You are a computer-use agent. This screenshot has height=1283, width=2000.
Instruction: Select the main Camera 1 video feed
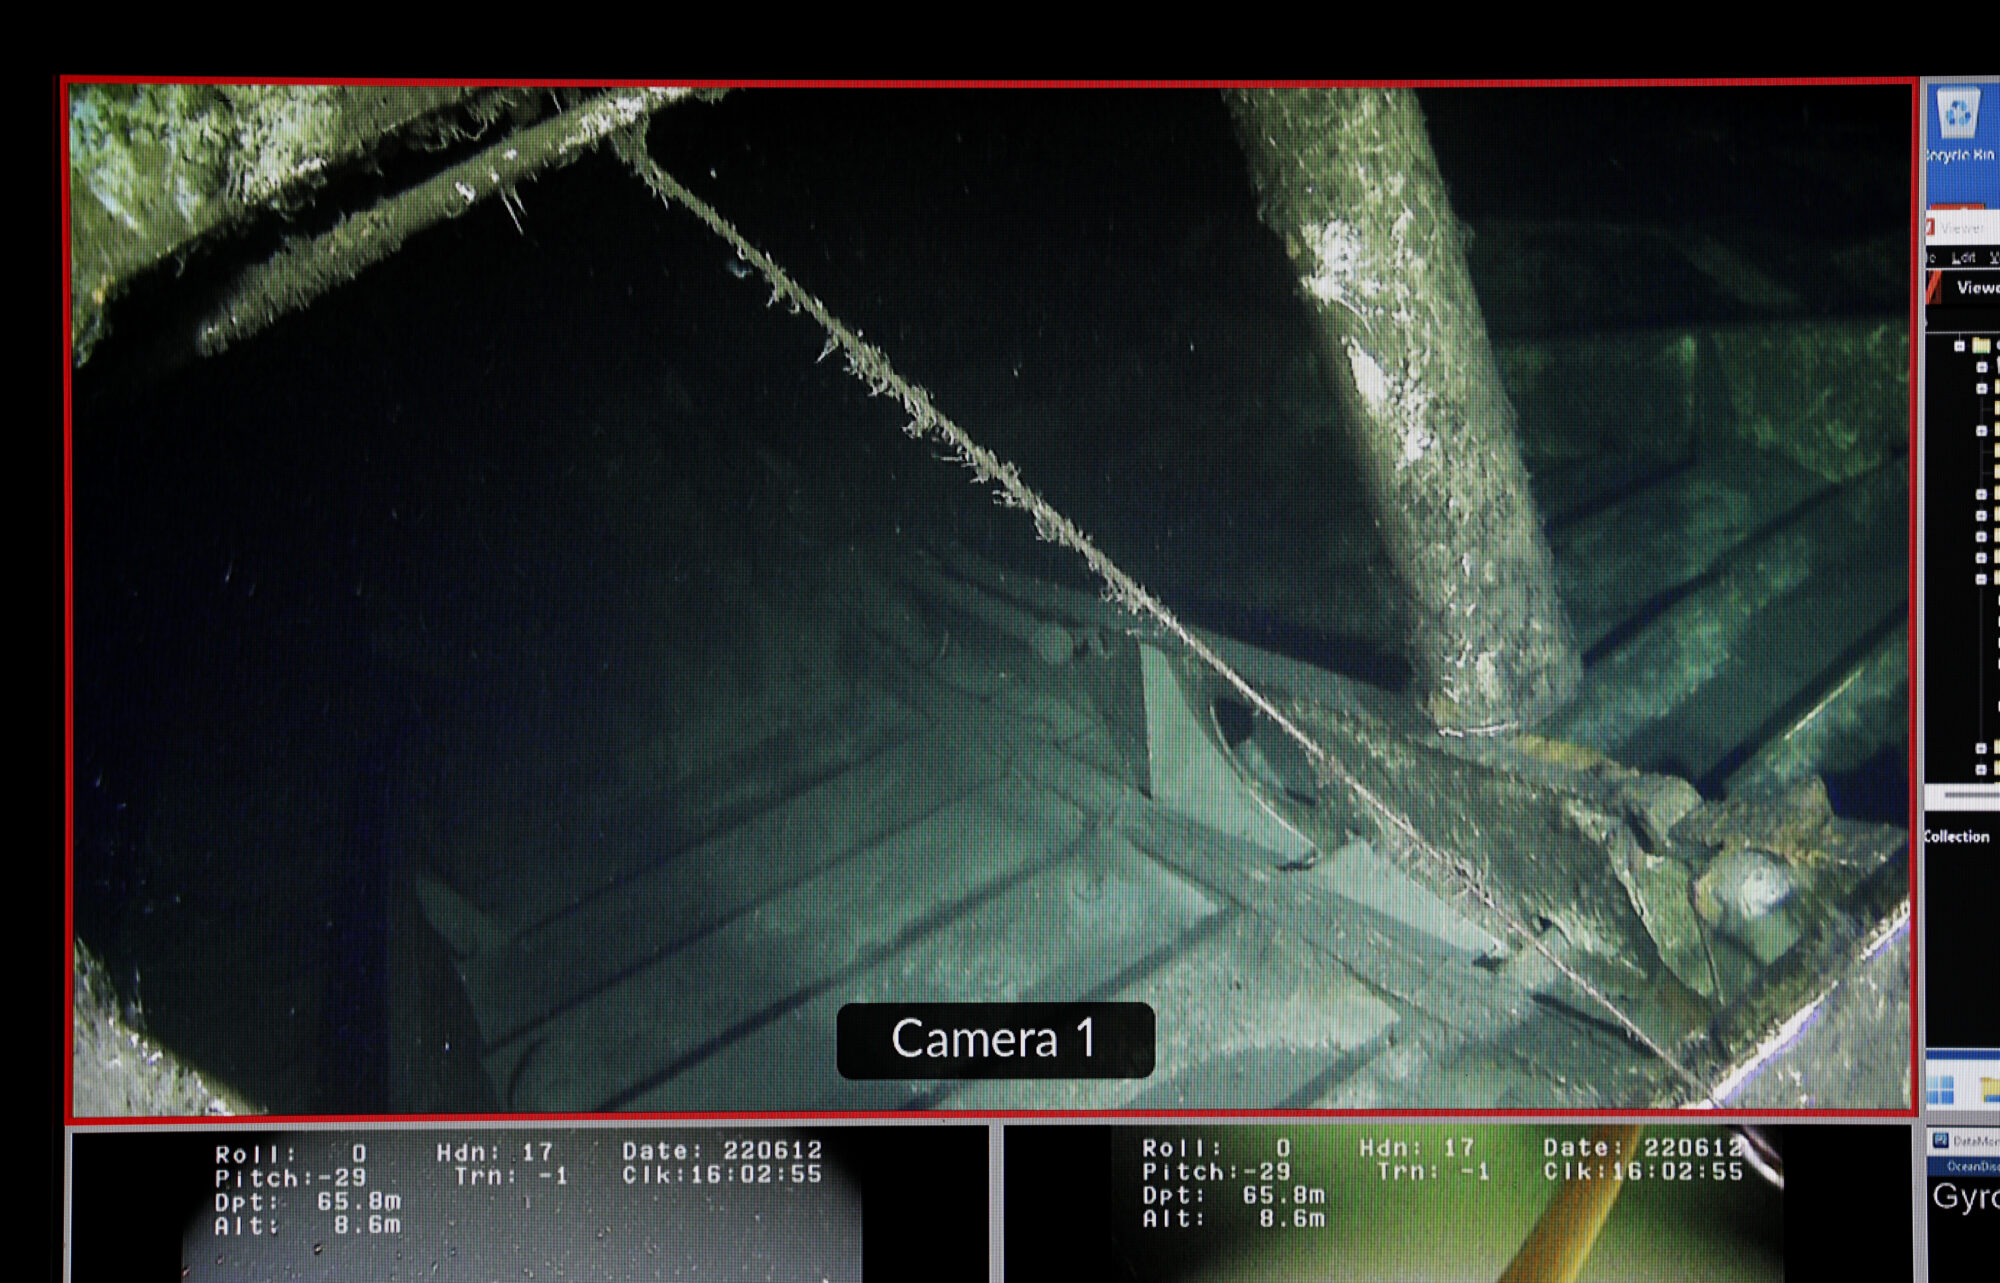pos(992,598)
